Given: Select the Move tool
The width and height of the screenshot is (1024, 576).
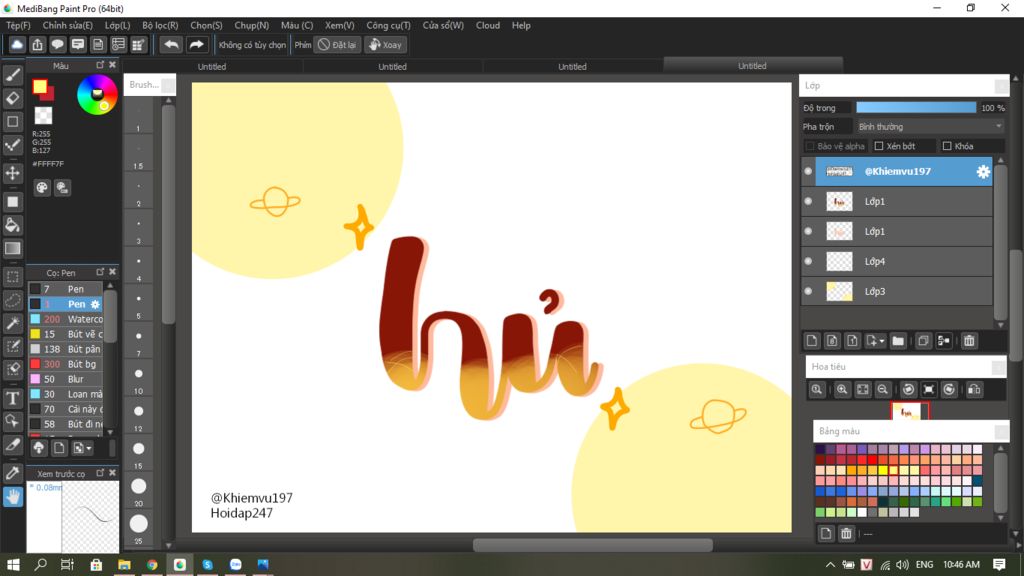Looking at the screenshot, I should click(12, 173).
